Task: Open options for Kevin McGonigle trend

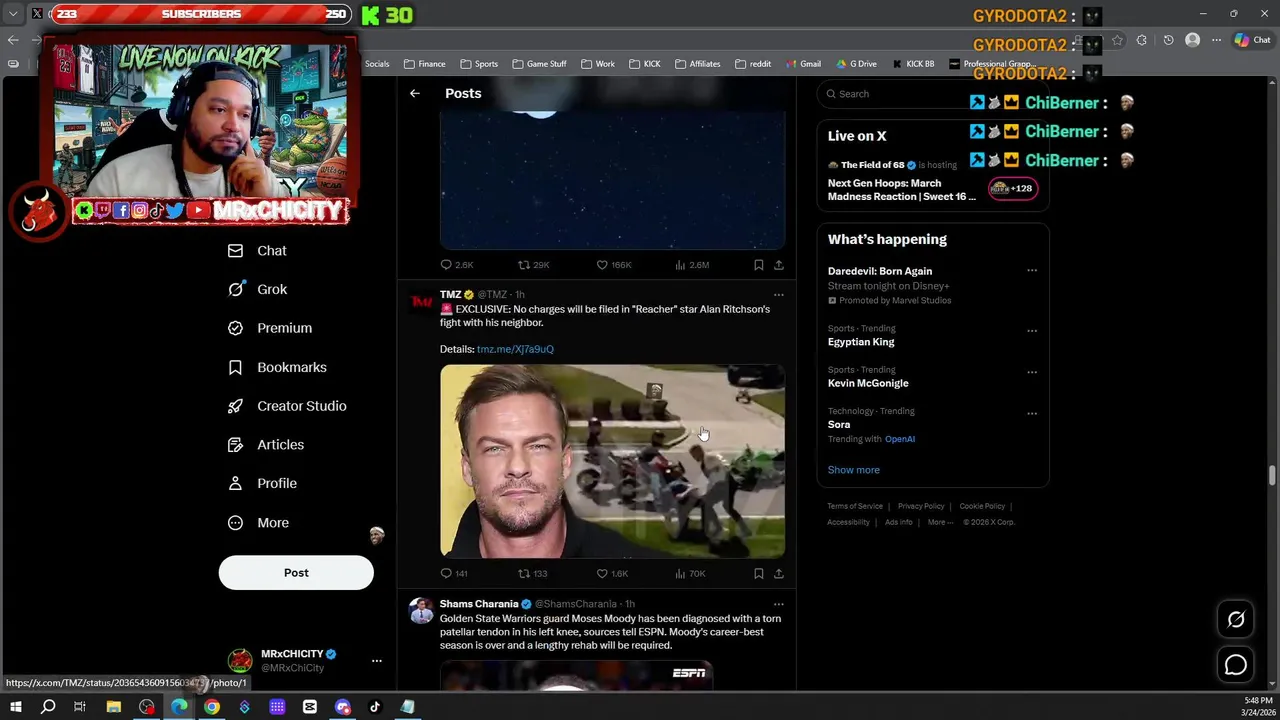Action: pos(1032,372)
